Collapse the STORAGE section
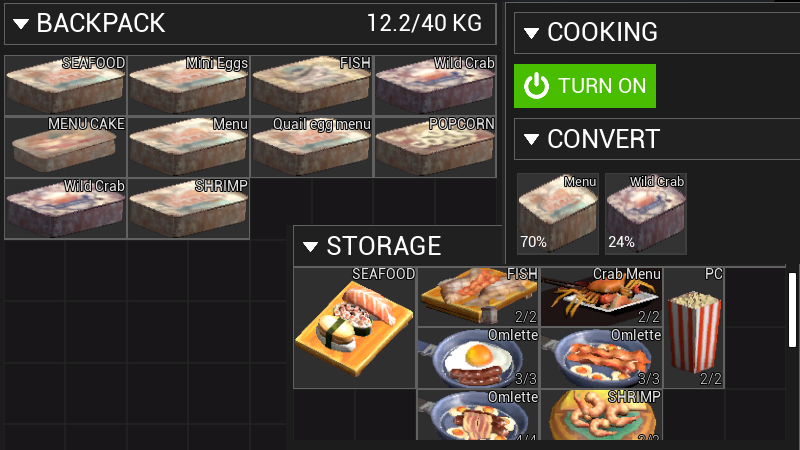Viewport: 800px width, 450px height. click(x=310, y=247)
